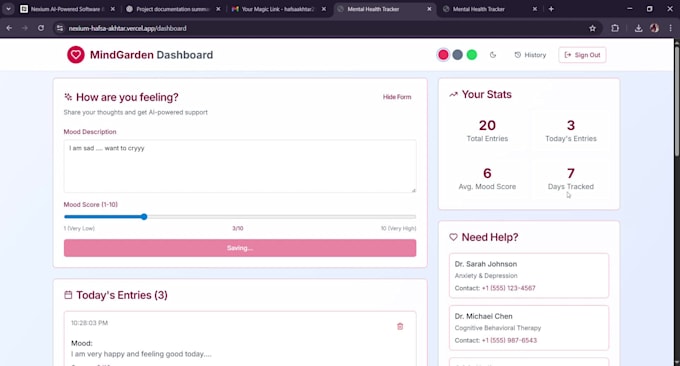Reload the dashboard page
Screen dimensions: 680x366
point(41,28)
